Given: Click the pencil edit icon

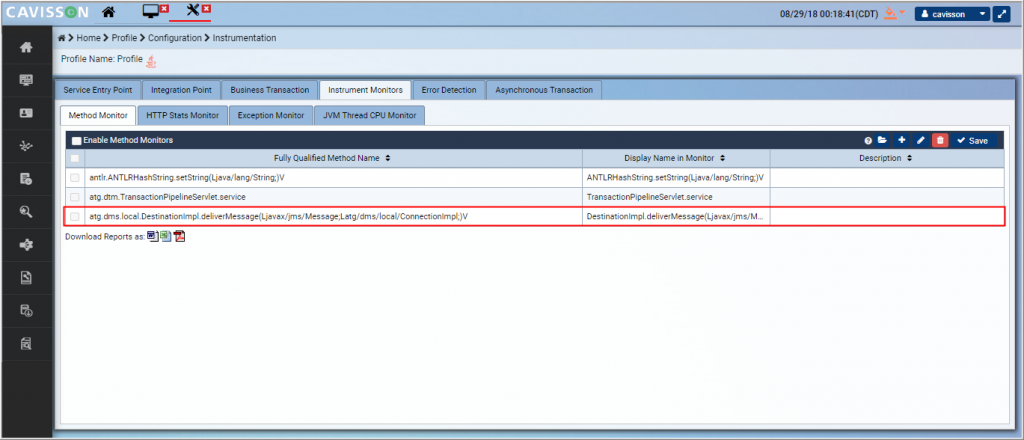Looking at the screenshot, I should pos(920,141).
